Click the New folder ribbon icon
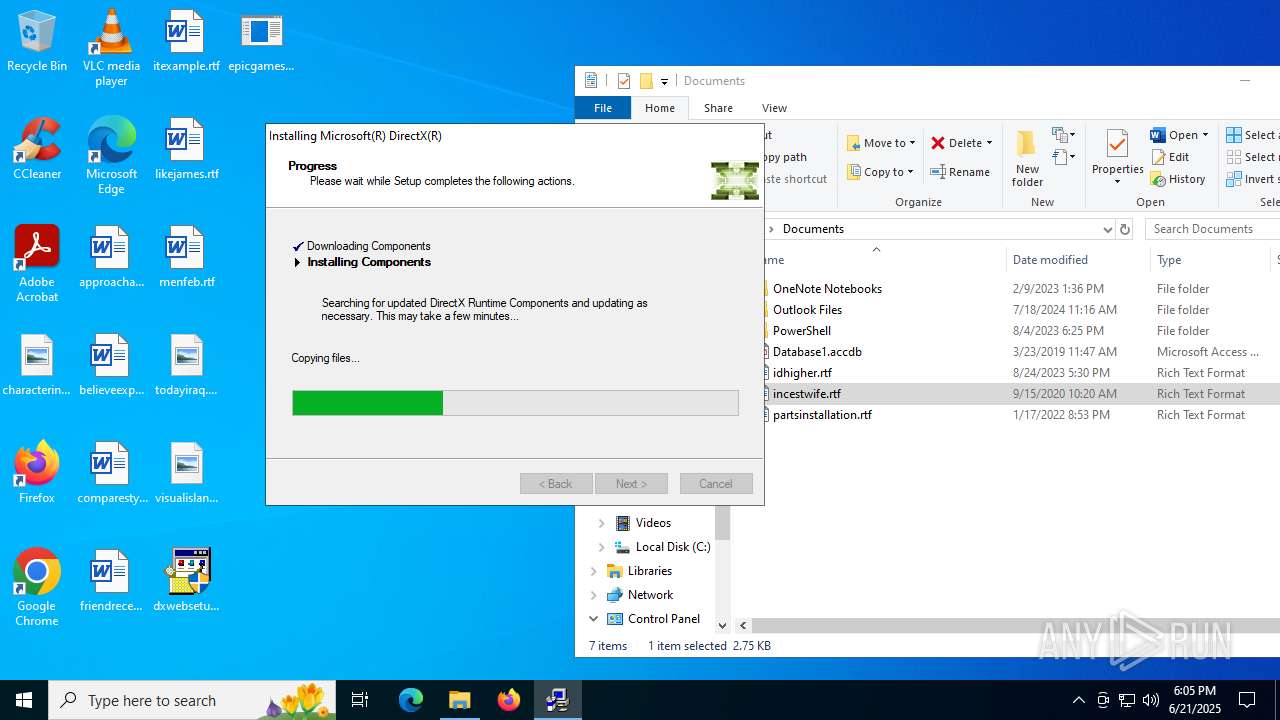 1027,158
